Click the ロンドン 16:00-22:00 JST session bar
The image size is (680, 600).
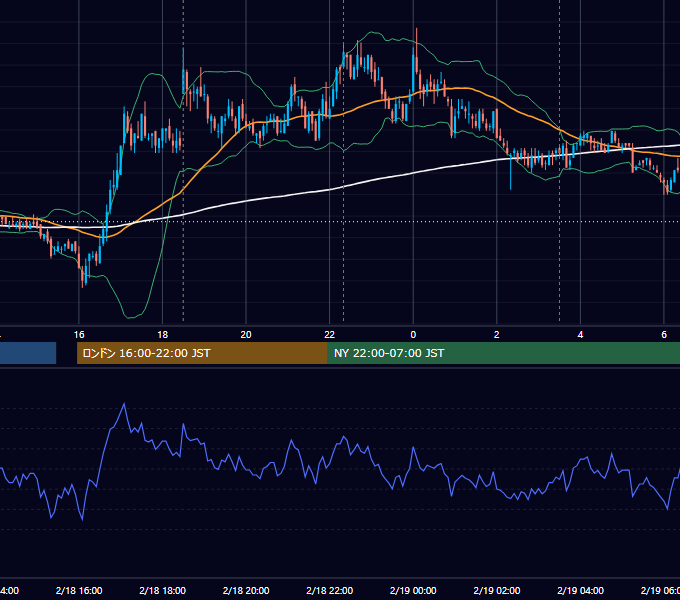tap(202, 353)
